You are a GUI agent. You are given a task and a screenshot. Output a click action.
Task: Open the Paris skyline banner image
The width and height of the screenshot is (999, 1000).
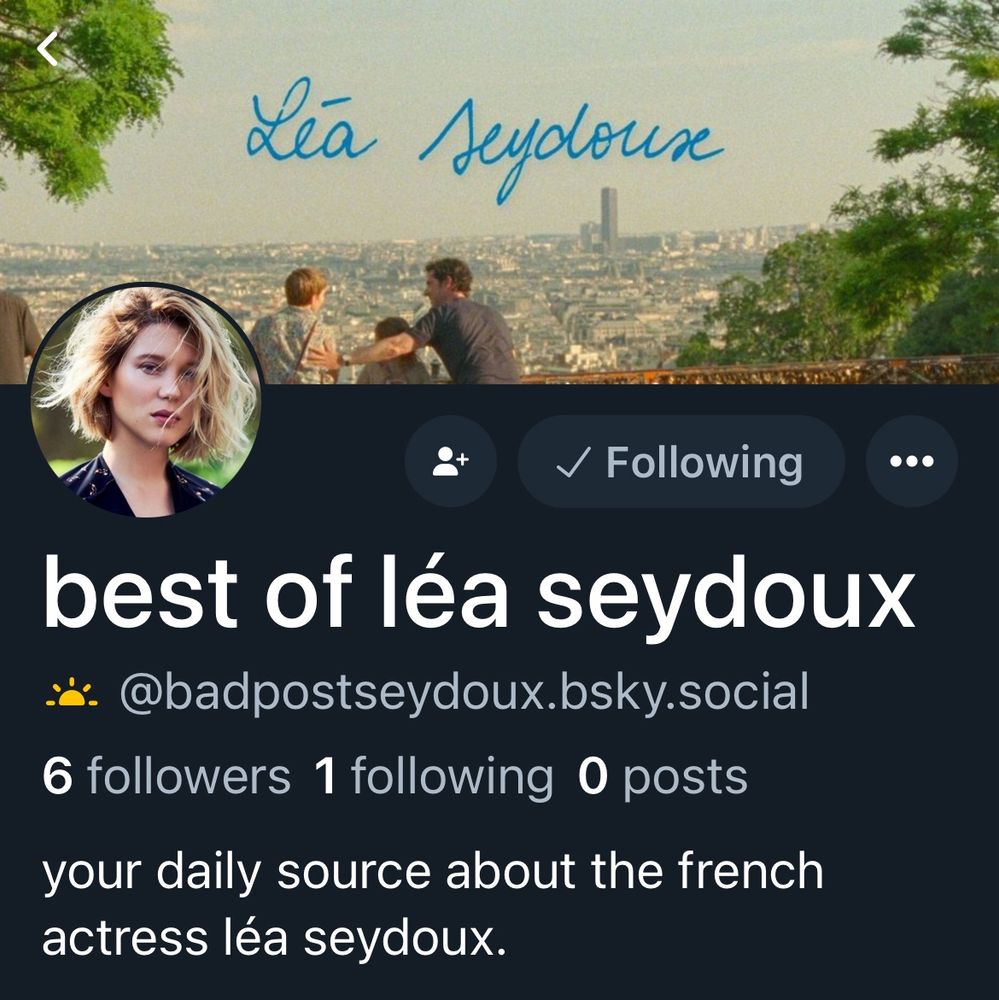click(500, 191)
